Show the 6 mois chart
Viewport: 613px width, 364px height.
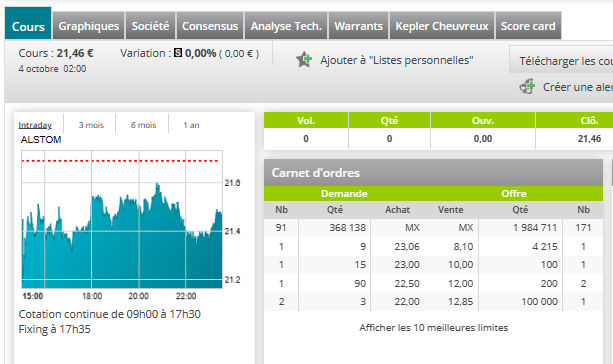click(x=143, y=125)
